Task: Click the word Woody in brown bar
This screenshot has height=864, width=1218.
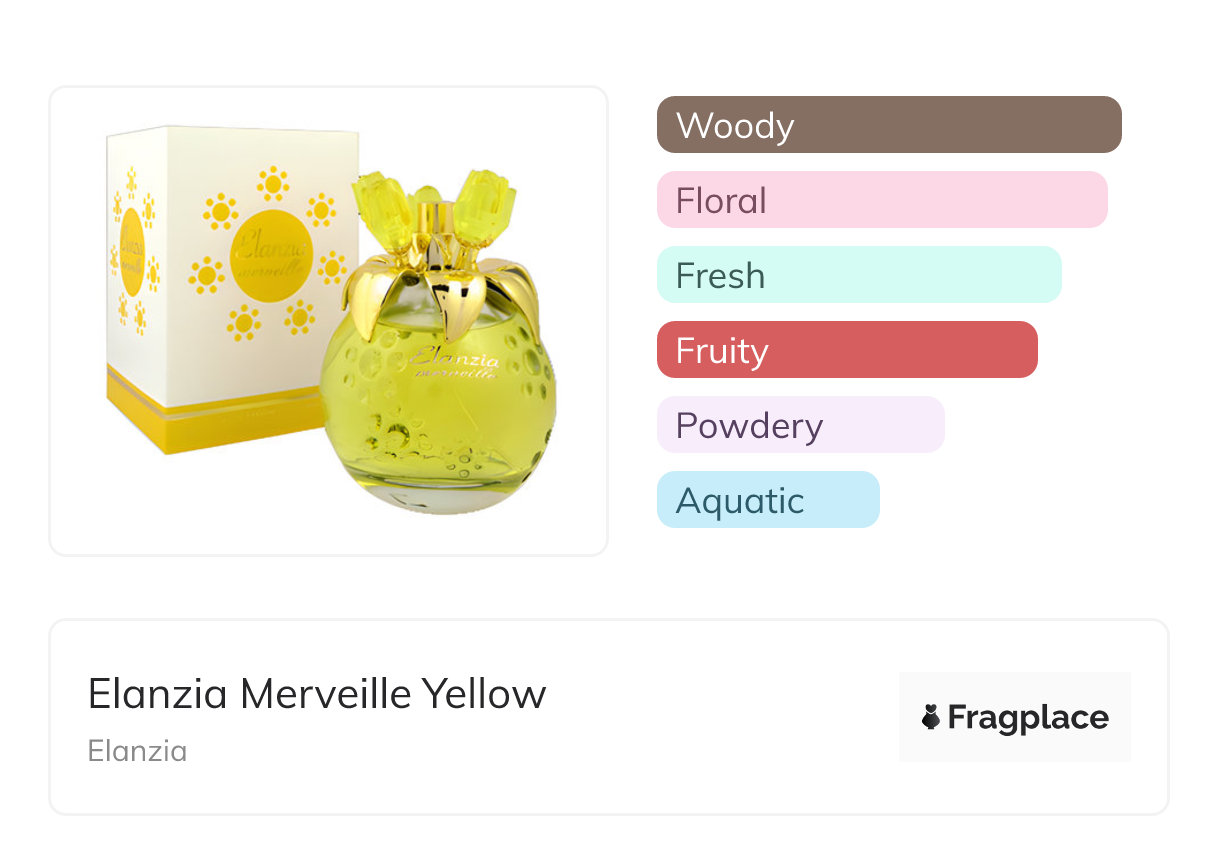Action: tap(734, 126)
